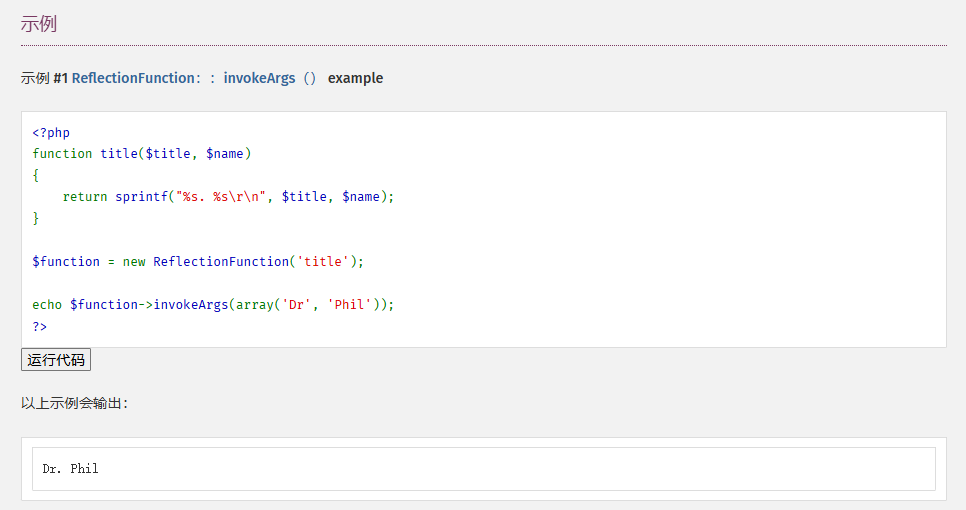The image size is (966, 510).
Task: Click the sprintf function name in code
Action: tap(141, 197)
